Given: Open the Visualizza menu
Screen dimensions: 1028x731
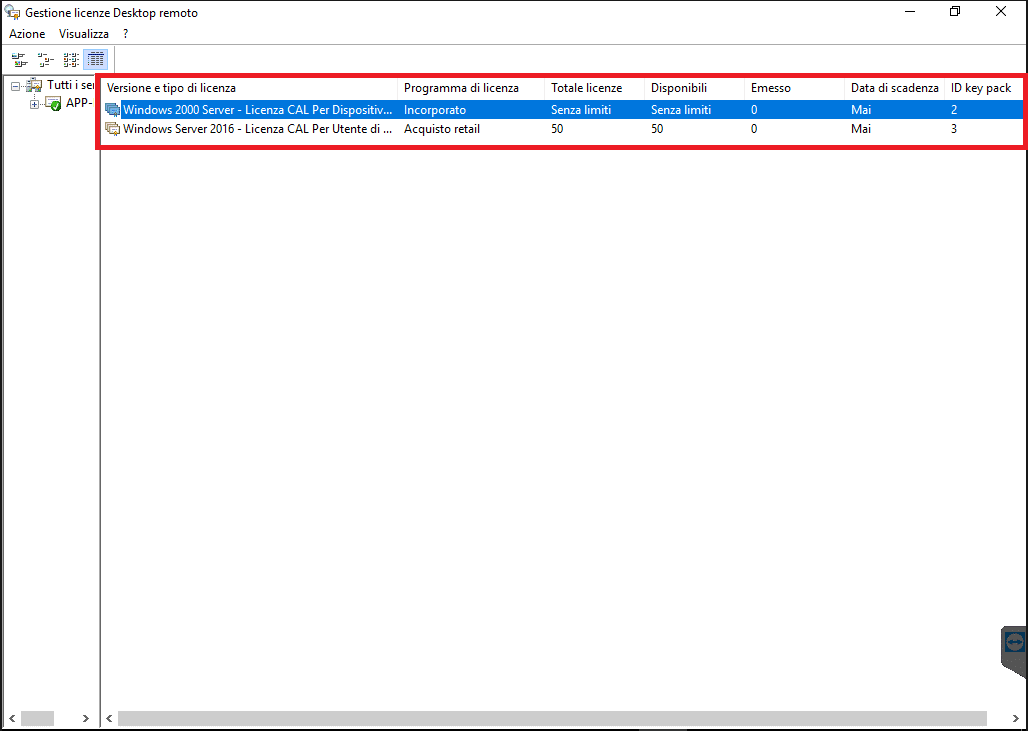Looking at the screenshot, I should pyautogui.click(x=84, y=33).
